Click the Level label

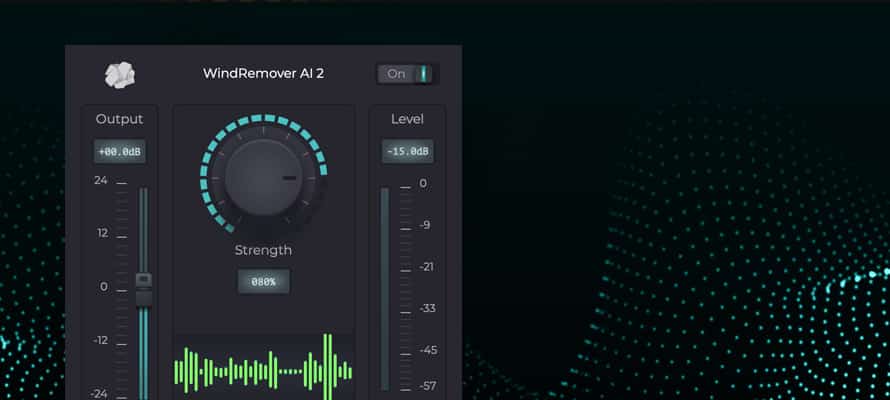click(x=408, y=119)
